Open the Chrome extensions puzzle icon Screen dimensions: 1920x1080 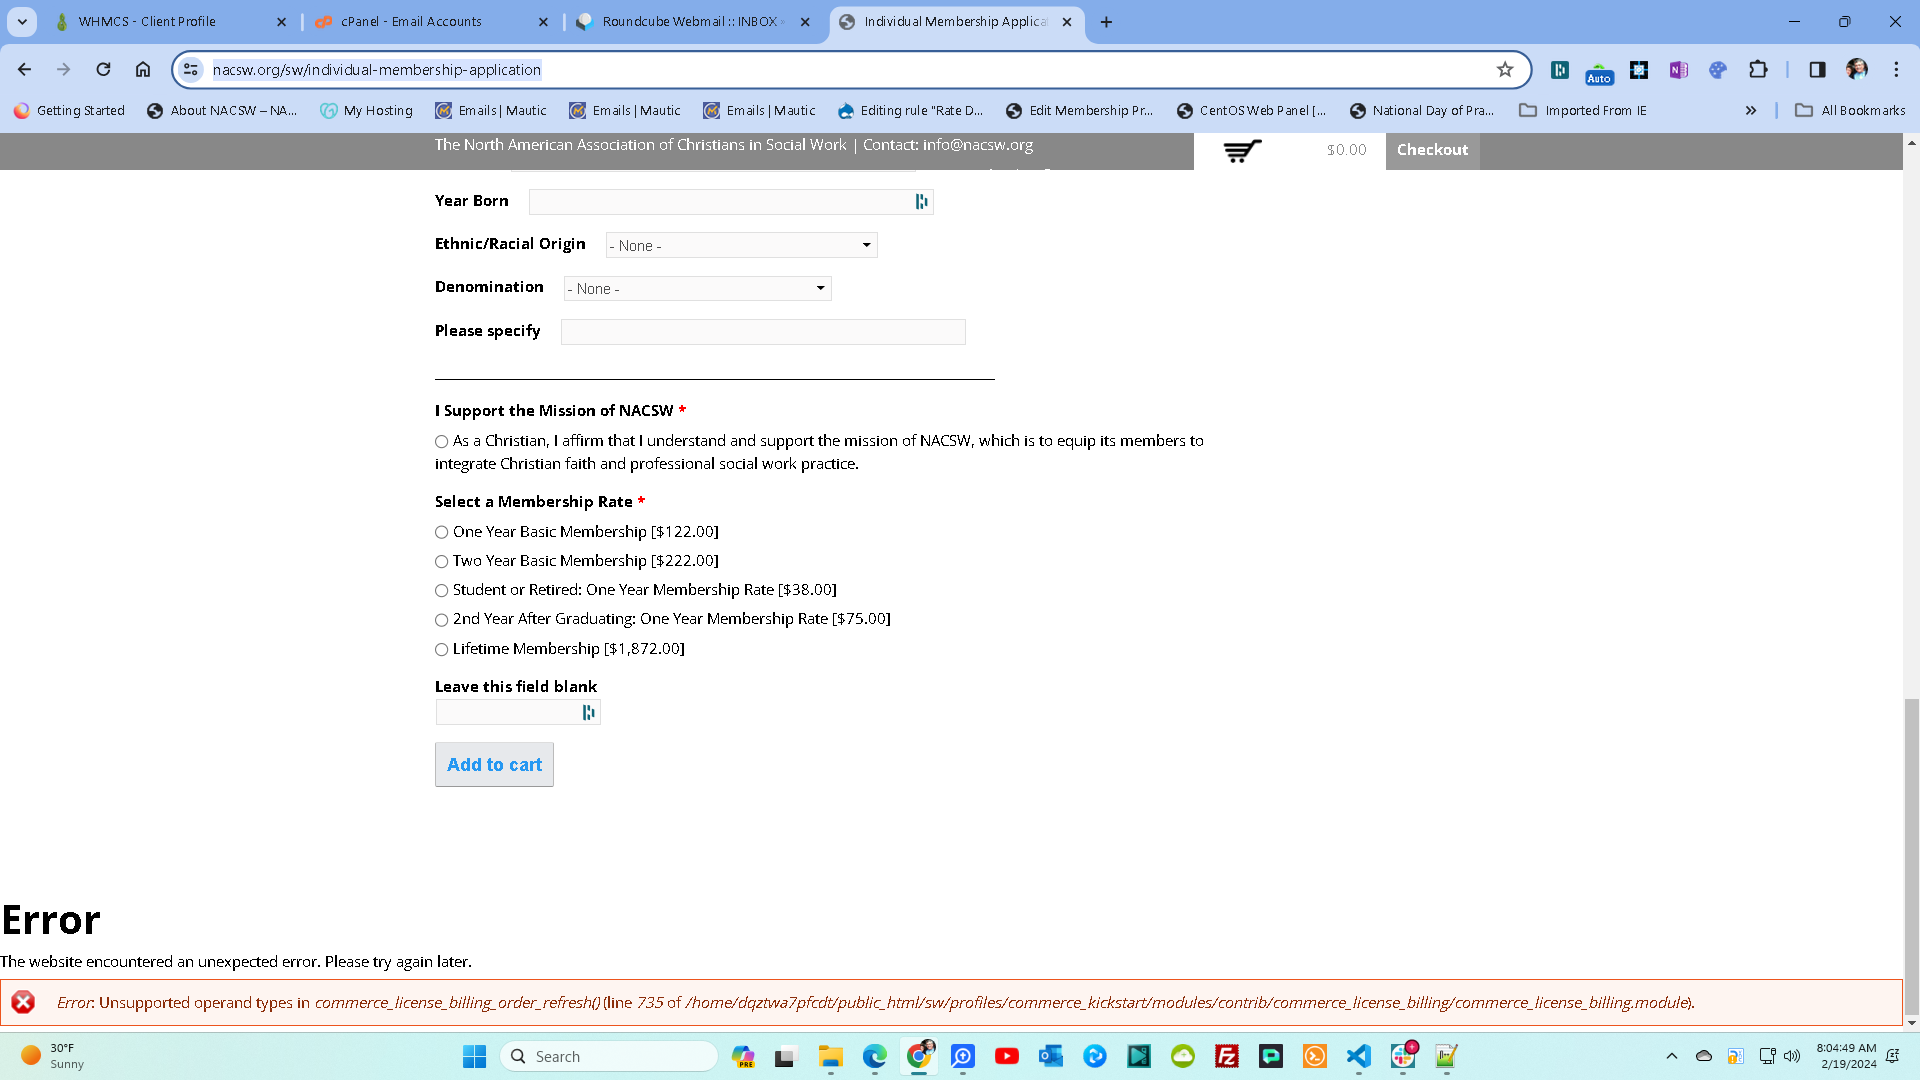1757,70
